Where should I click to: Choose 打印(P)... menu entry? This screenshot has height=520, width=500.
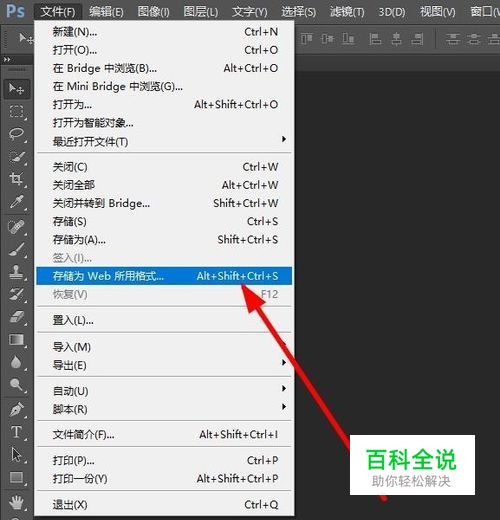click(x=164, y=461)
